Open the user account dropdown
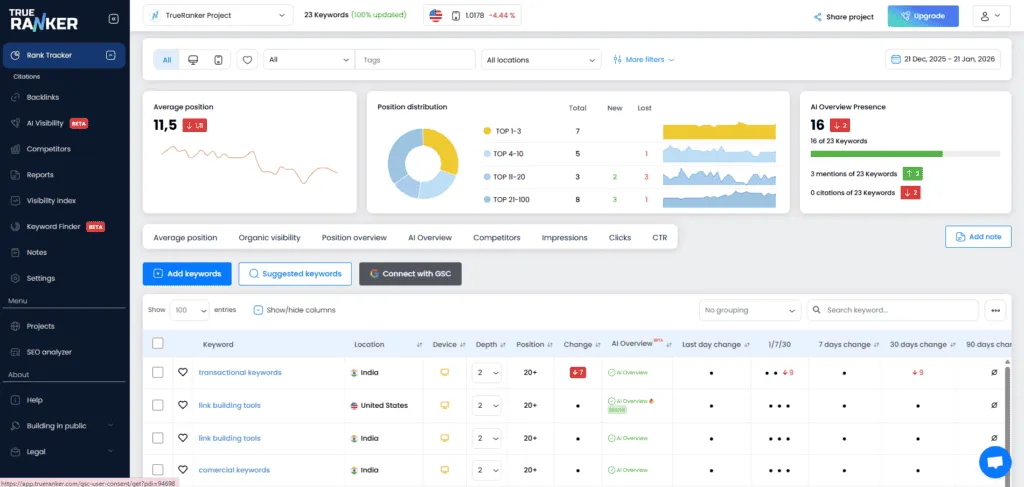 pos(991,16)
